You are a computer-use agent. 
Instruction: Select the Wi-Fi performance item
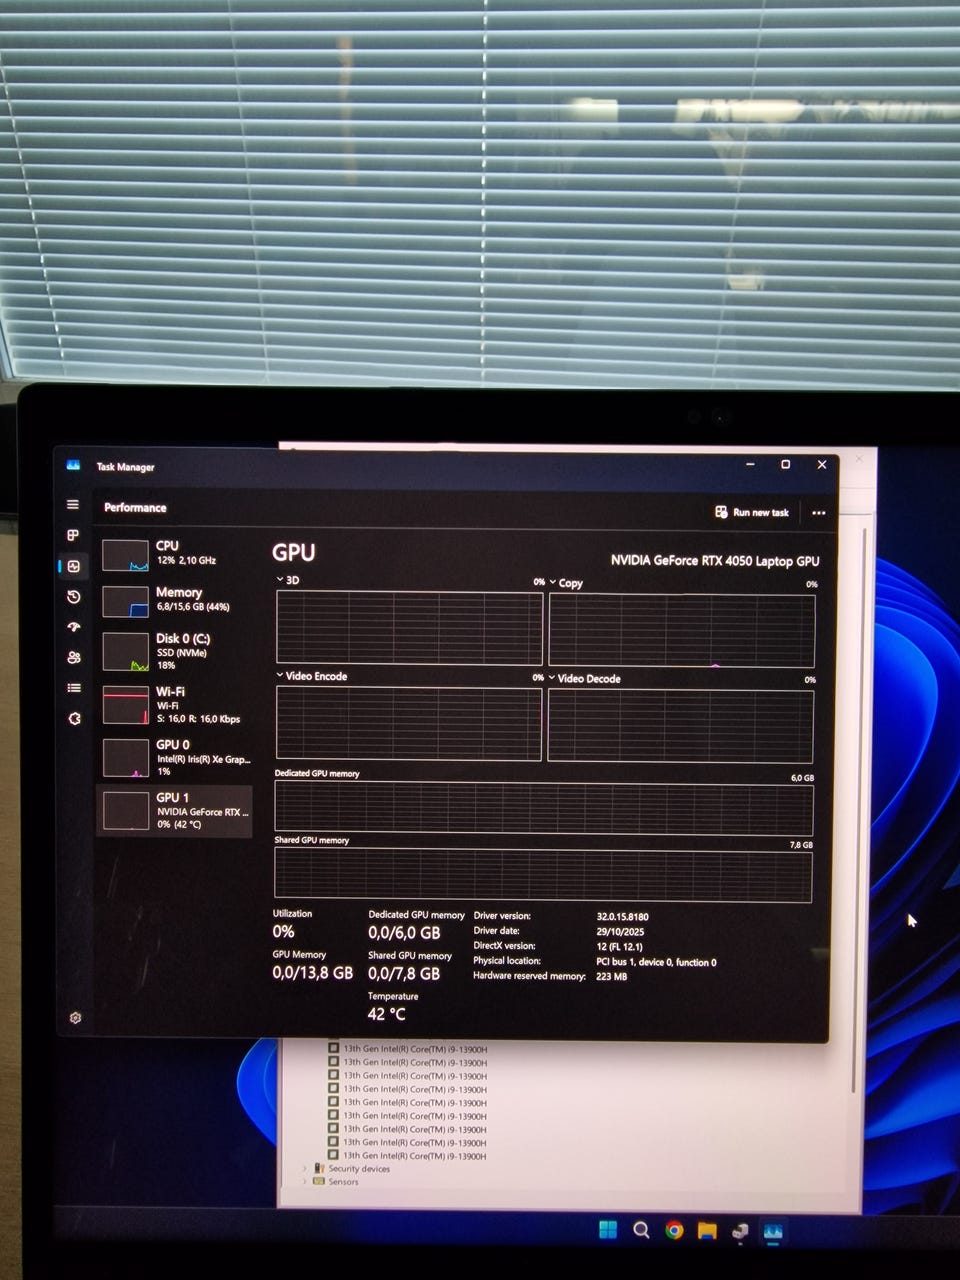pyautogui.click(x=174, y=705)
